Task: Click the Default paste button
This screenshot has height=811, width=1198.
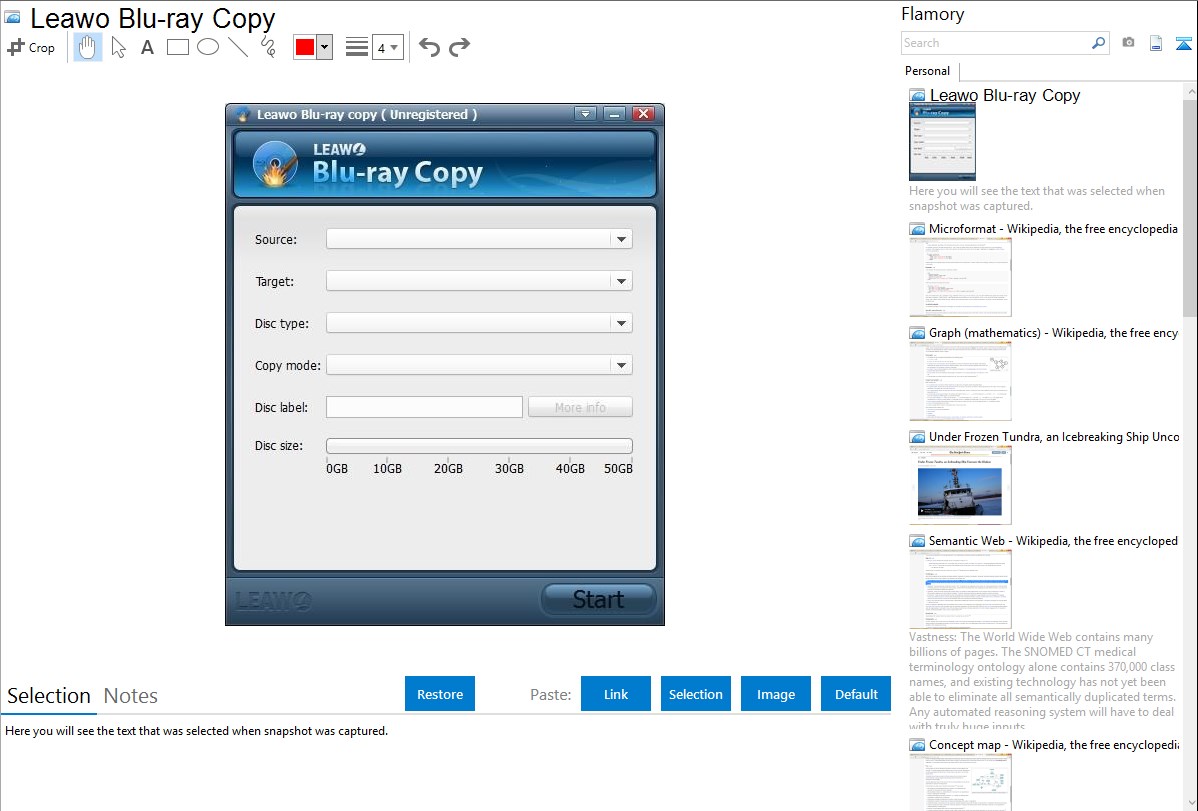Action: point(856,694)
